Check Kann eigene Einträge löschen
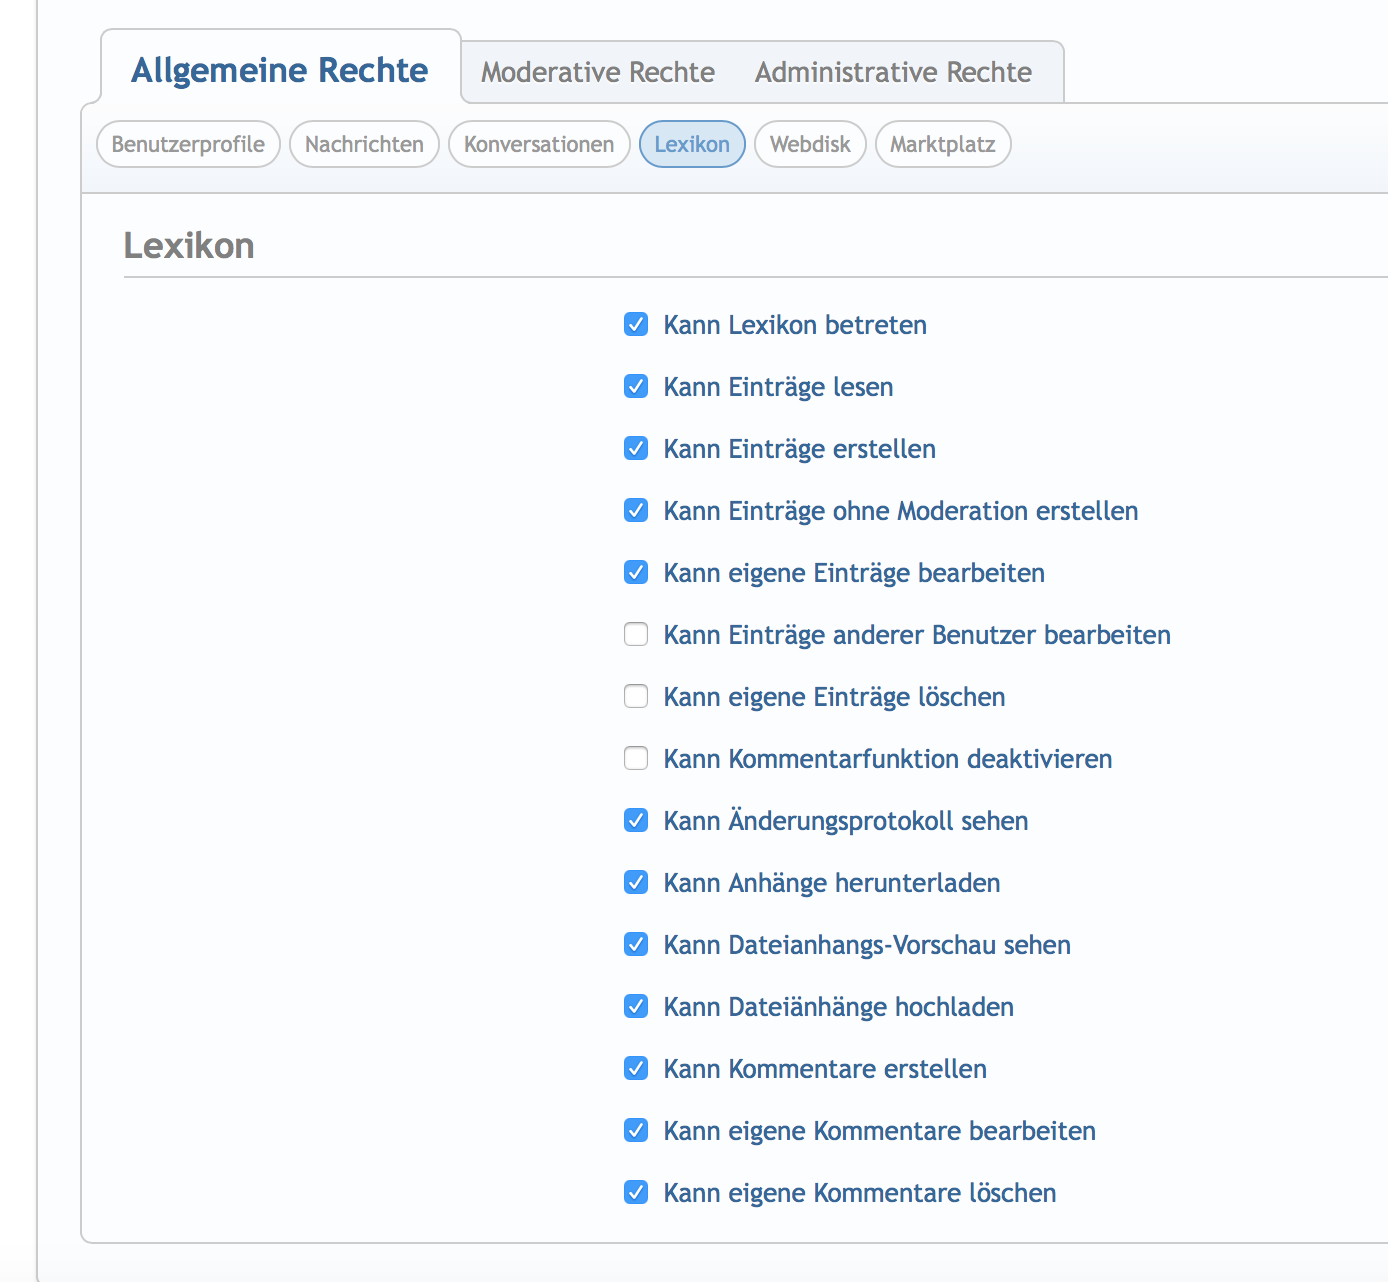Image resolution: width=1388 pixels, height=1282 pixels. (636, 696)
